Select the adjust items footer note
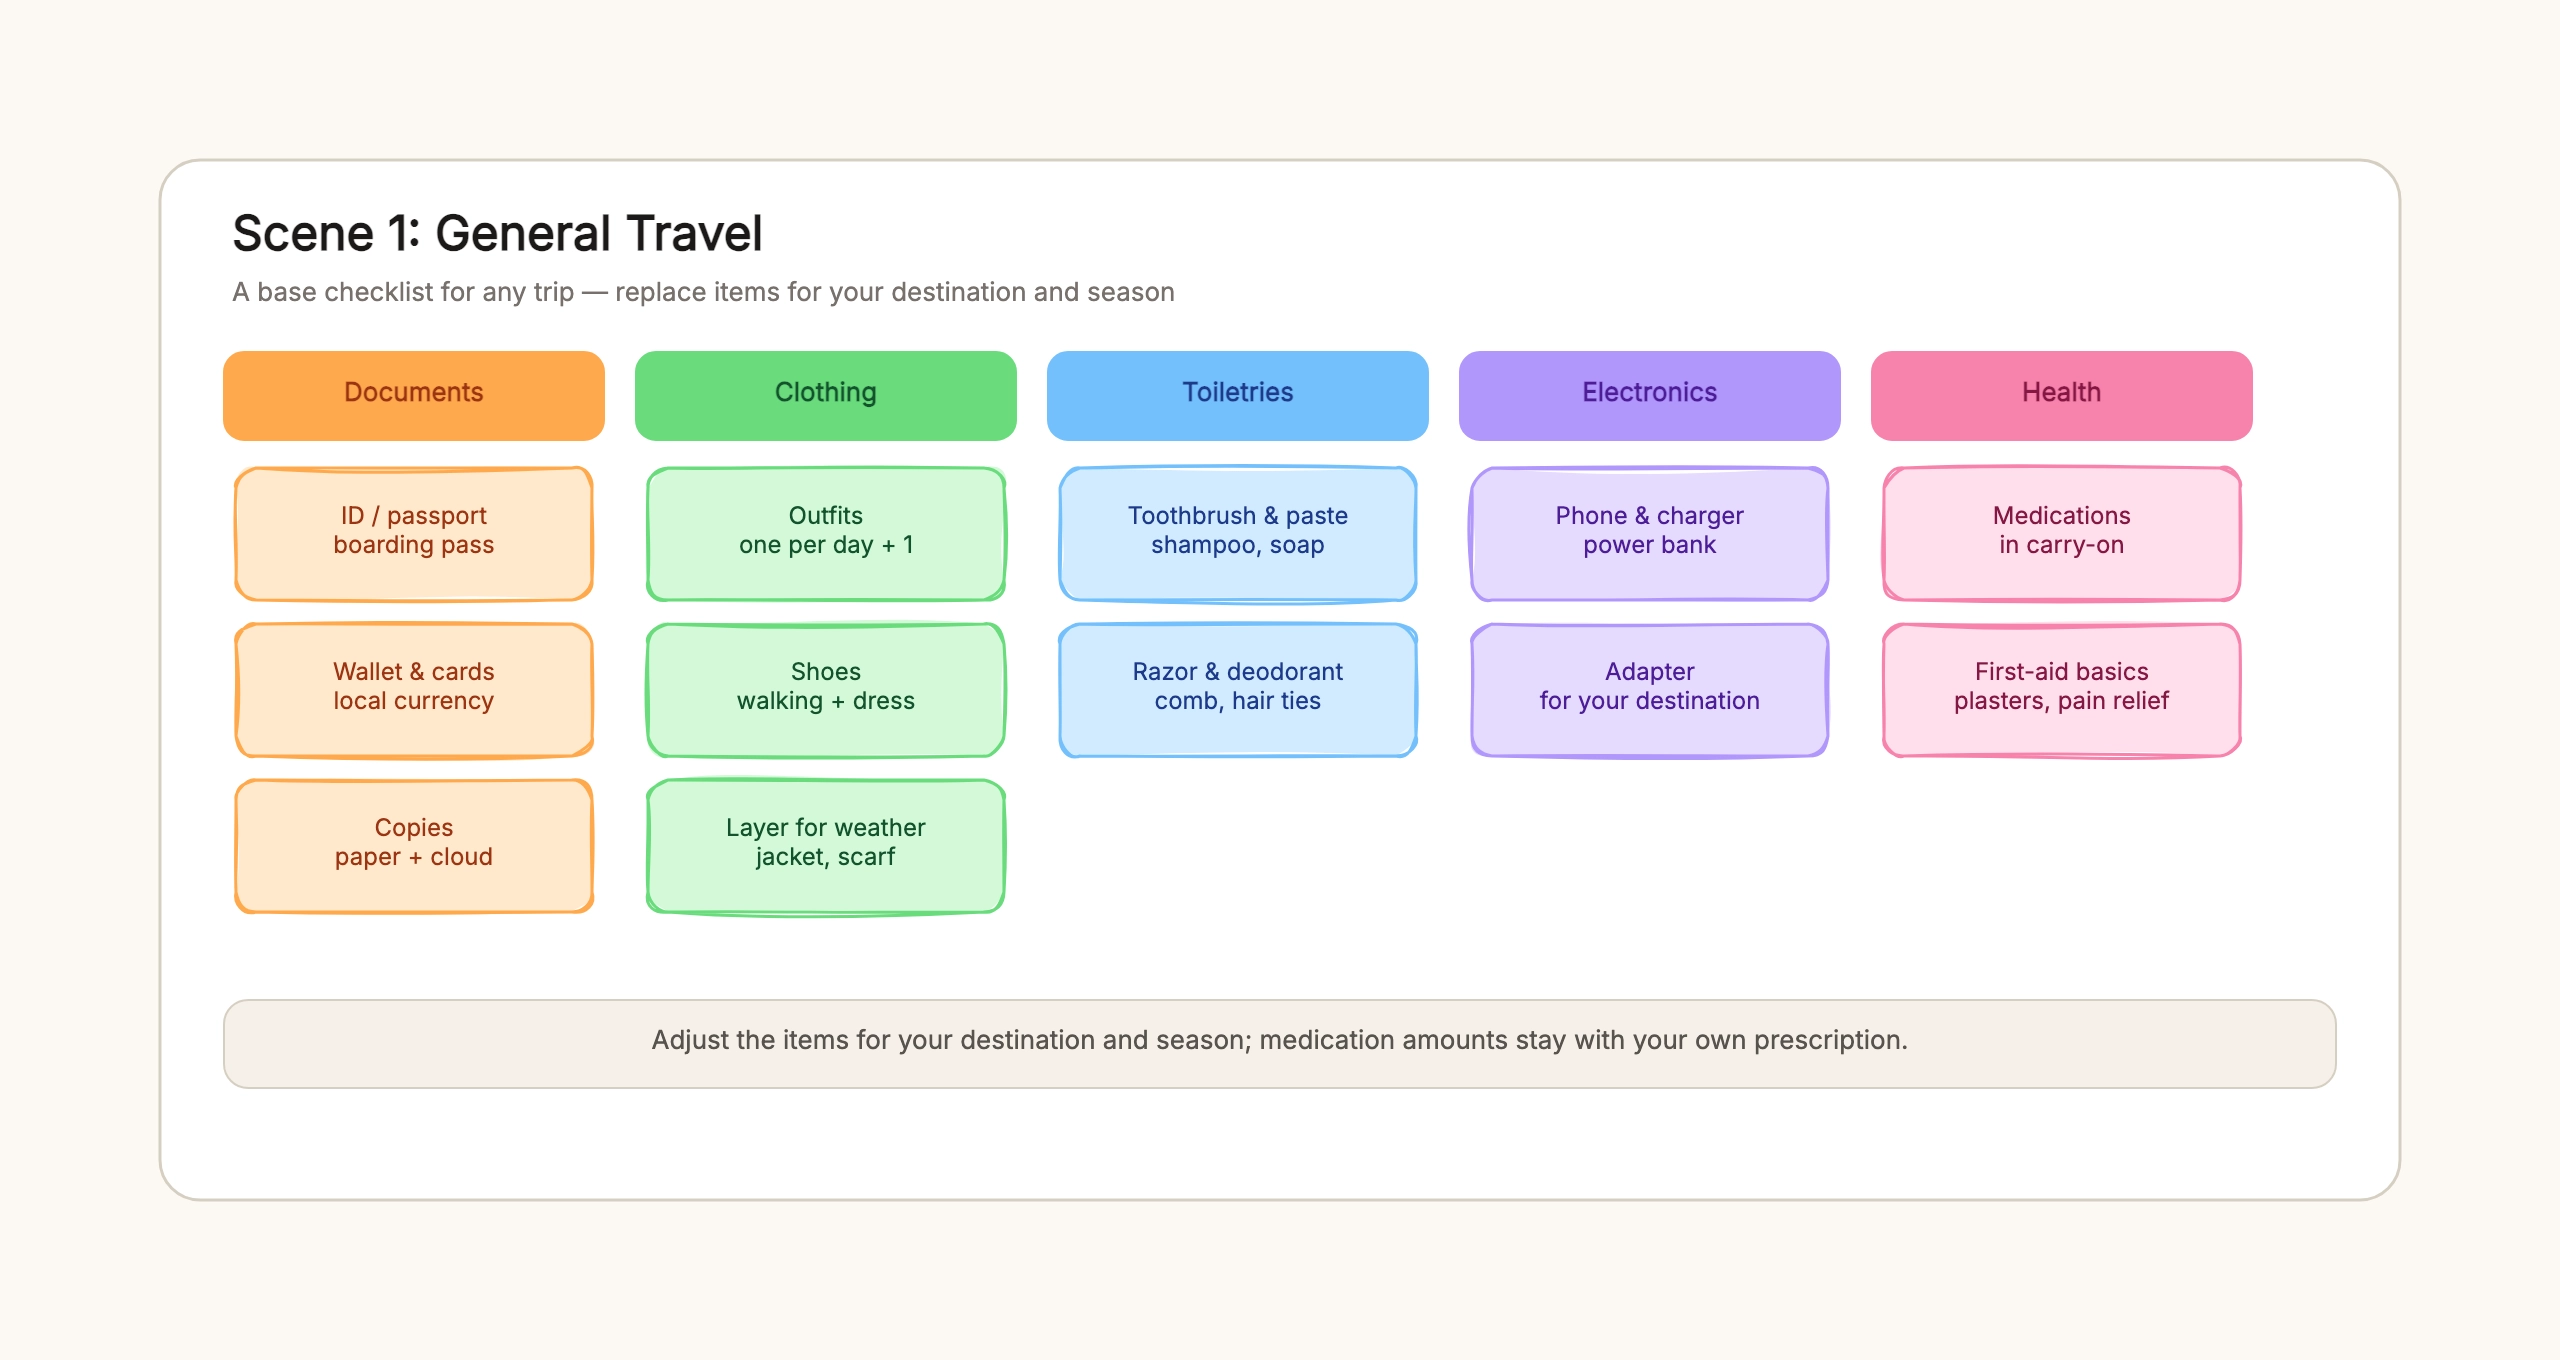 pyautogui.click(x=1280, y=1043)
